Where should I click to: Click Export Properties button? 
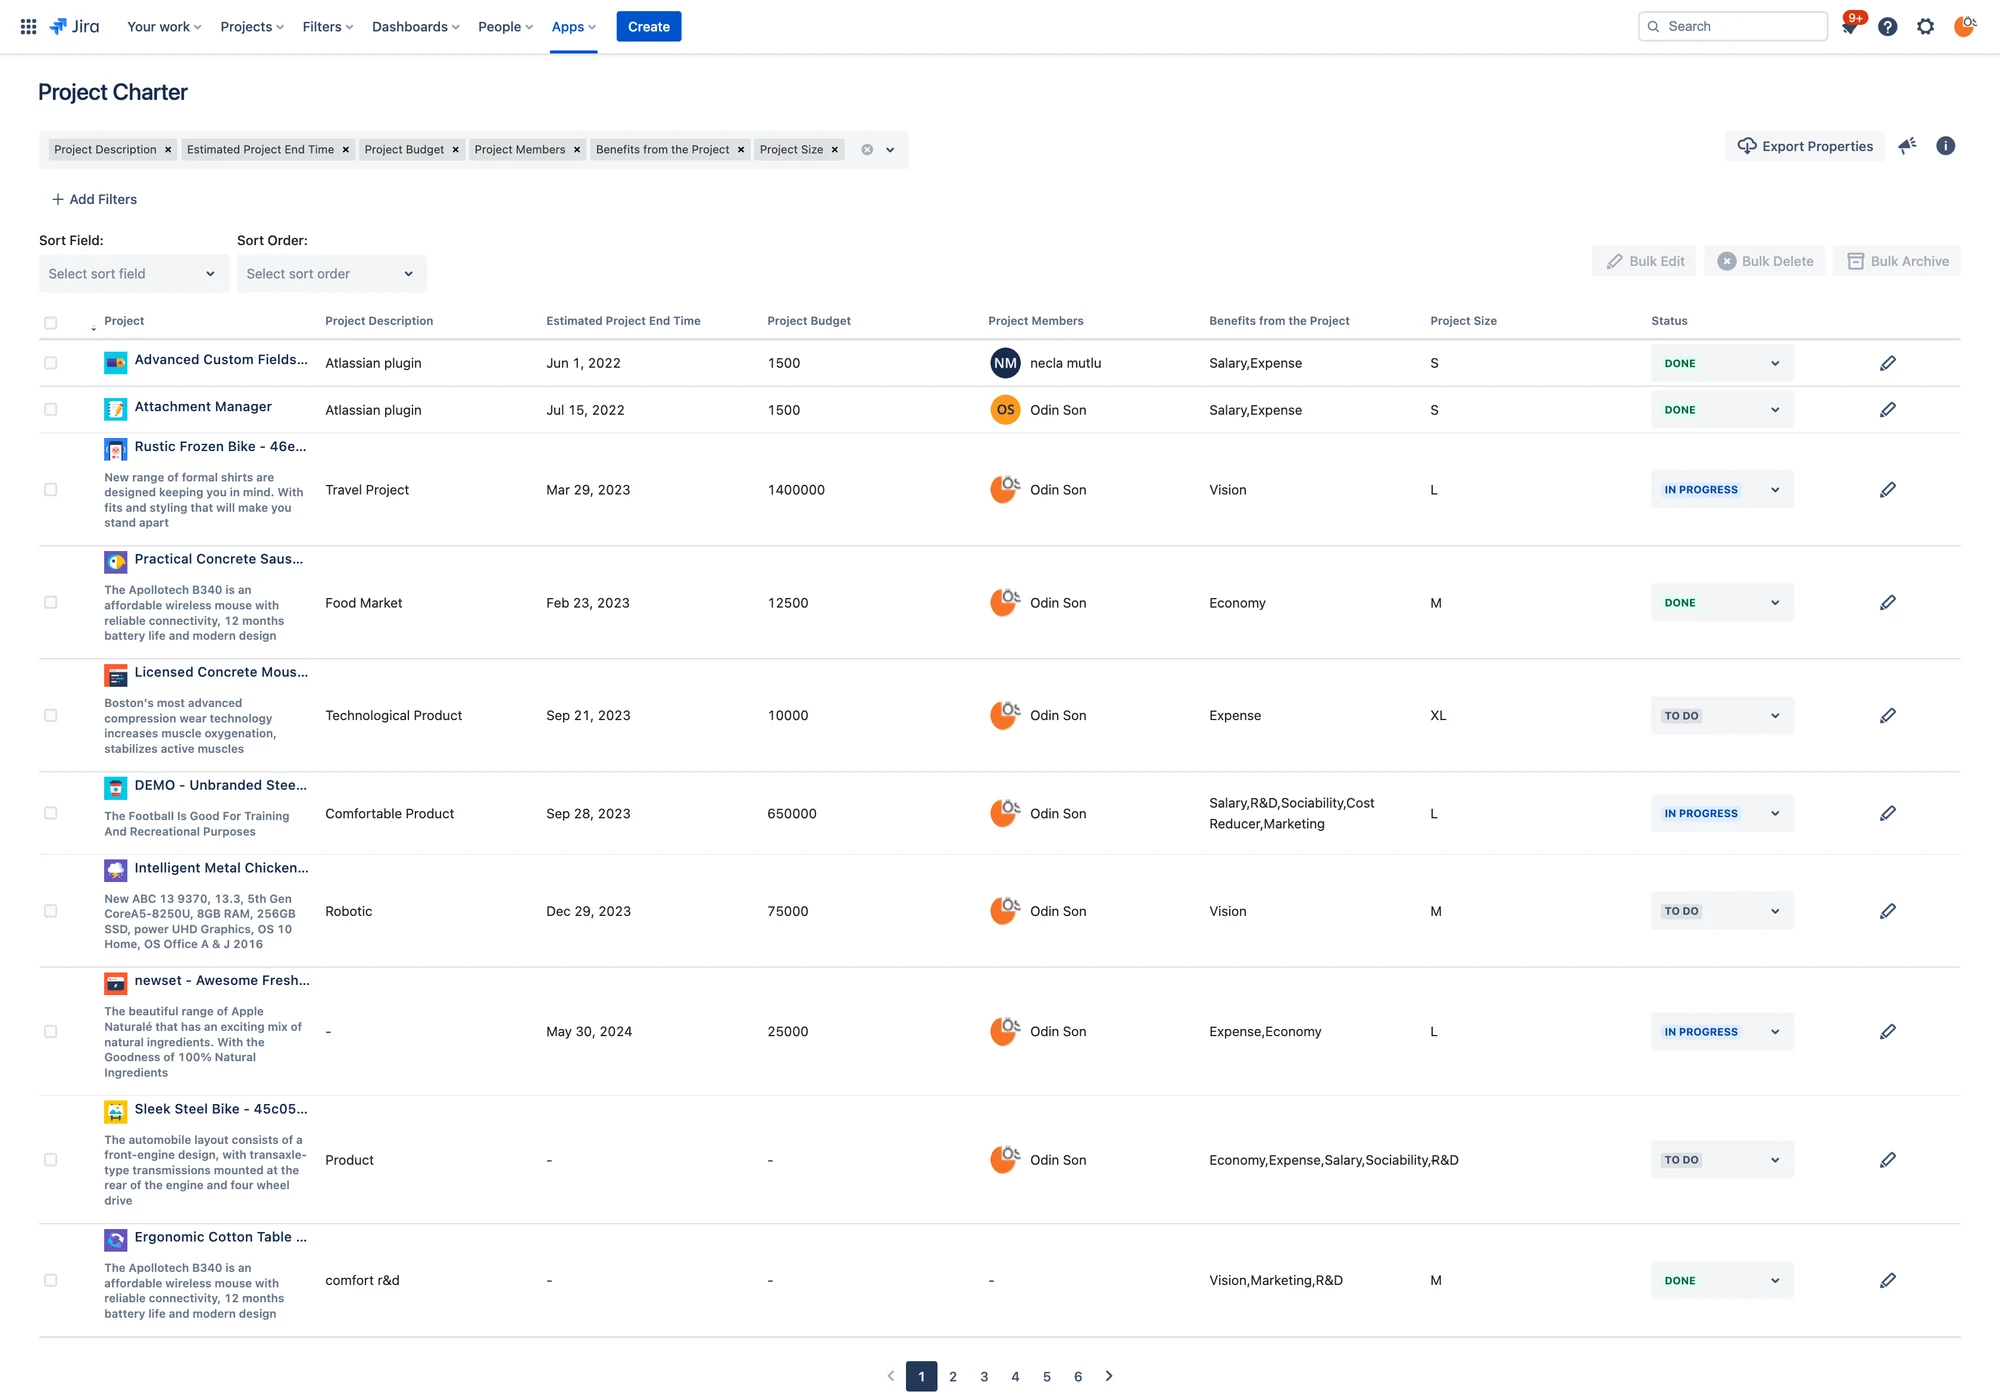point(1805,146)
